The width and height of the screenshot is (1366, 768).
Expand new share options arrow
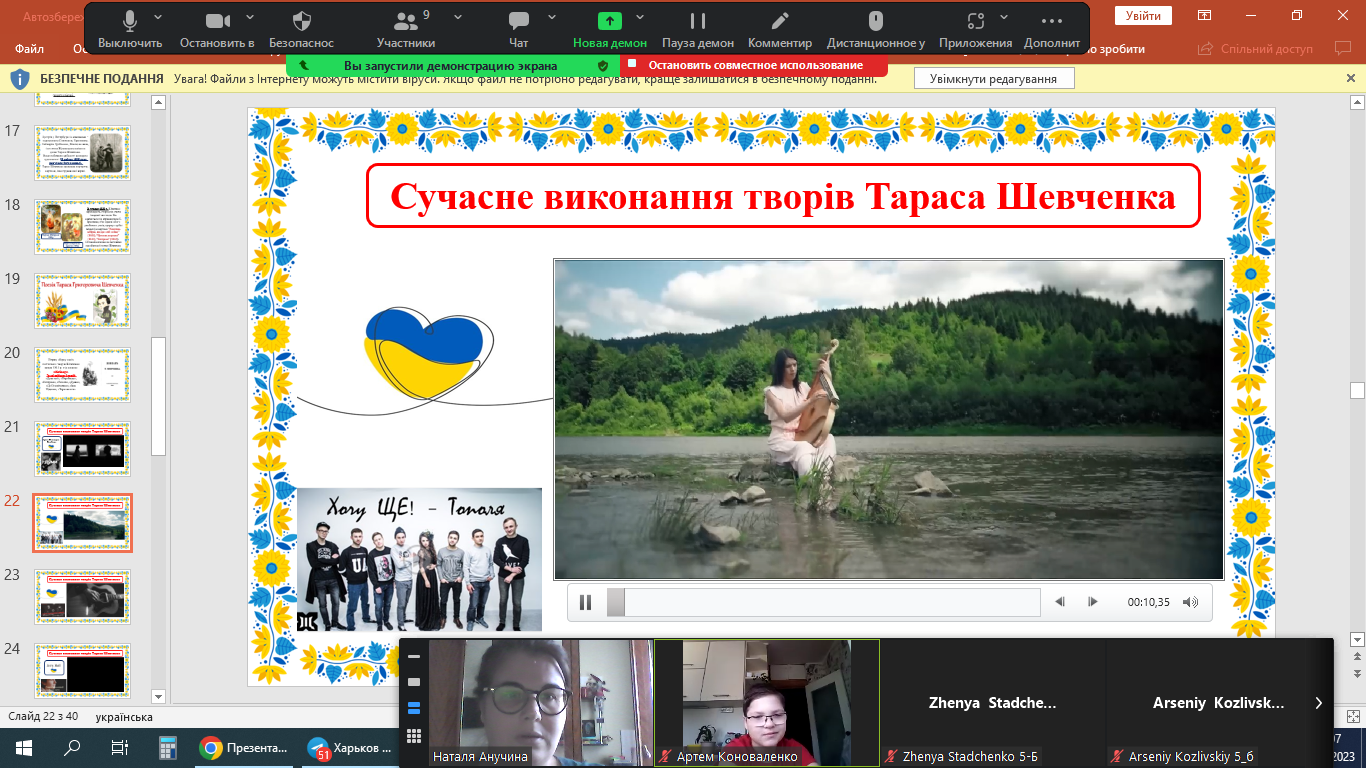[640, 17]
